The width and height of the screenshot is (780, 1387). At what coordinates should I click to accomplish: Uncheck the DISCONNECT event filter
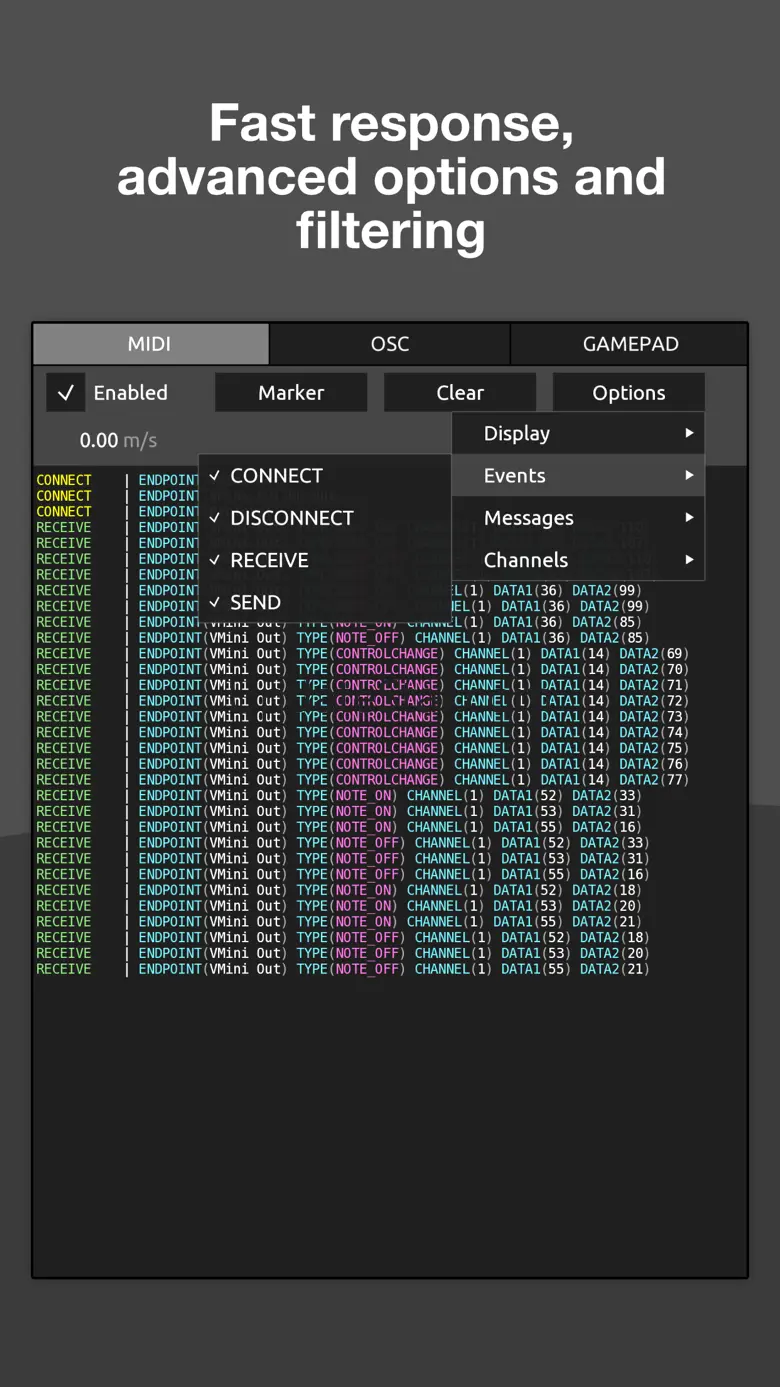pos(324,518)
